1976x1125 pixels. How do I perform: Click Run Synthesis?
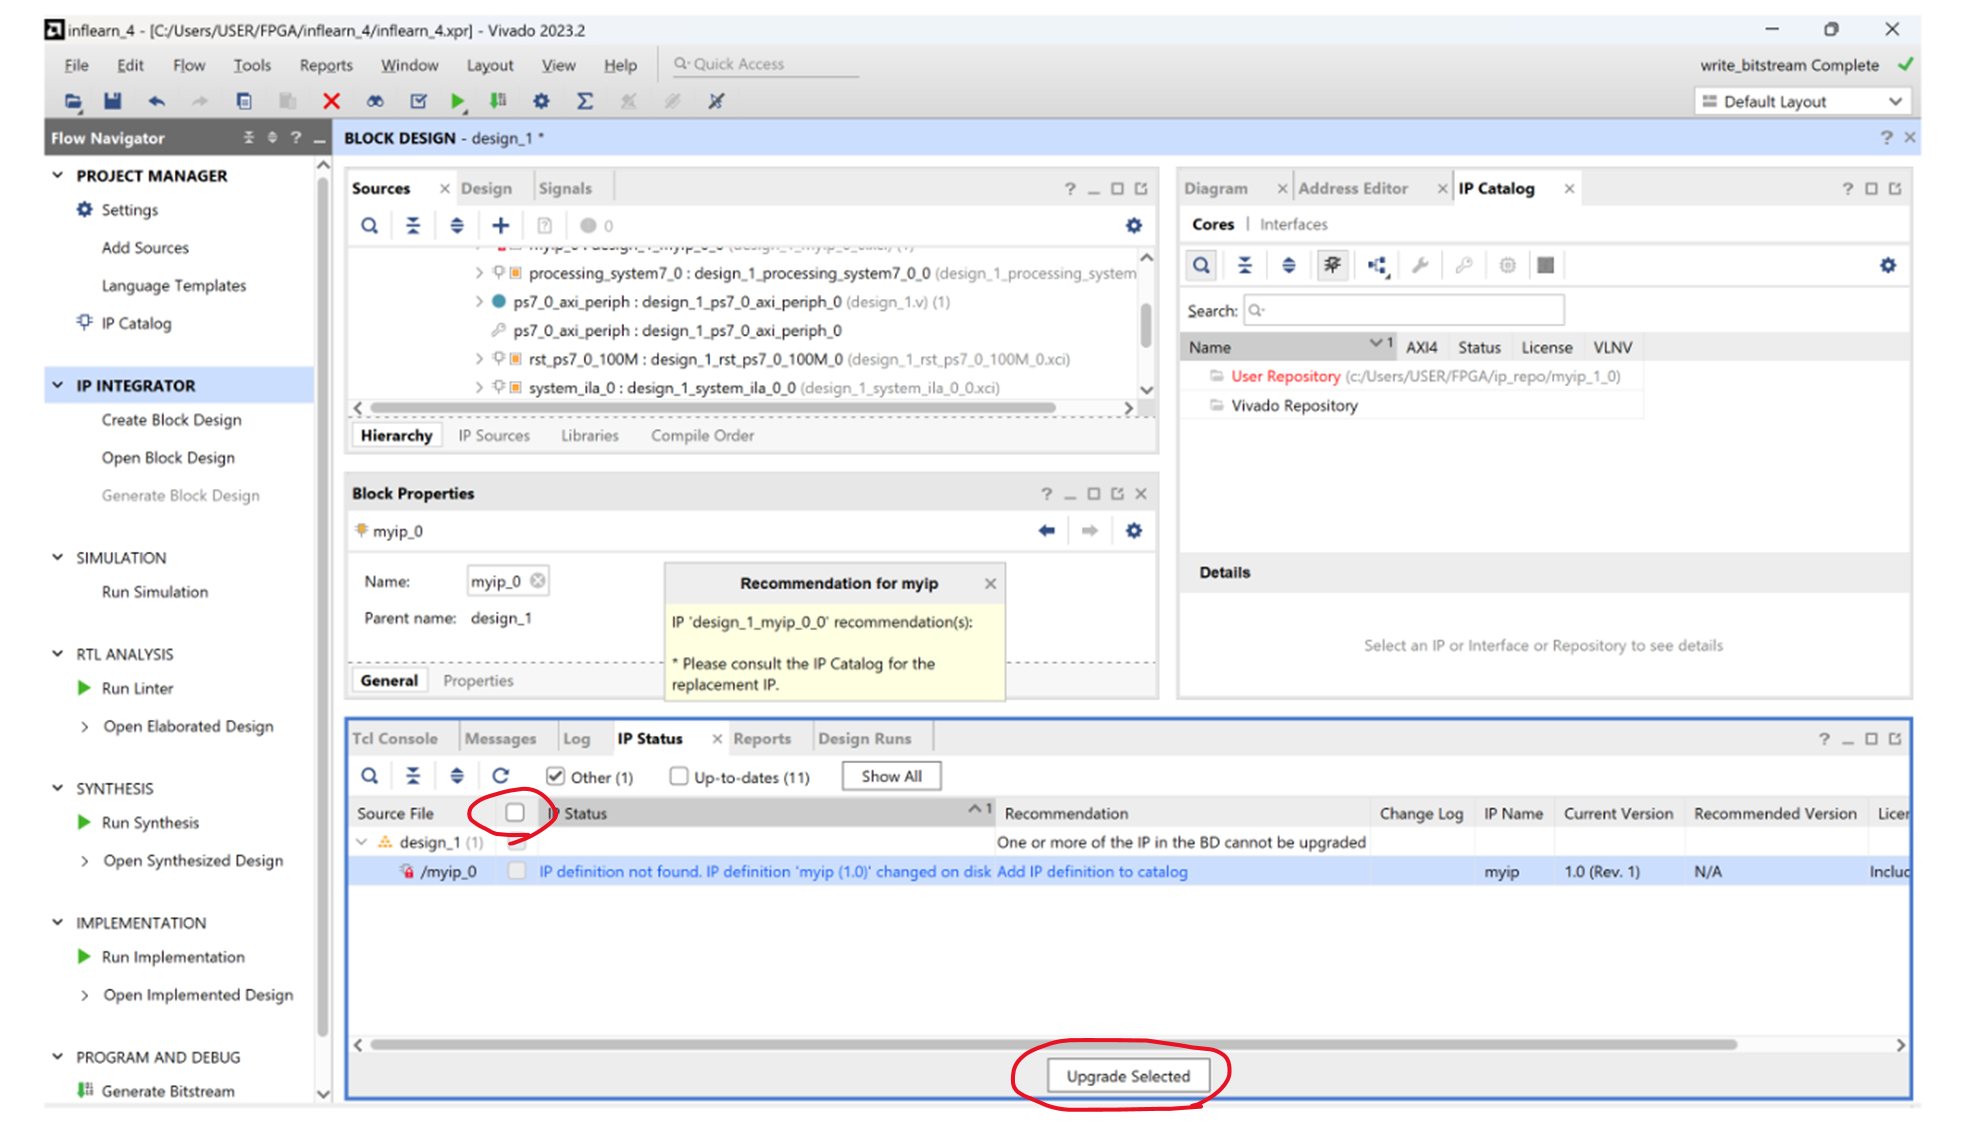coord(150,822)
